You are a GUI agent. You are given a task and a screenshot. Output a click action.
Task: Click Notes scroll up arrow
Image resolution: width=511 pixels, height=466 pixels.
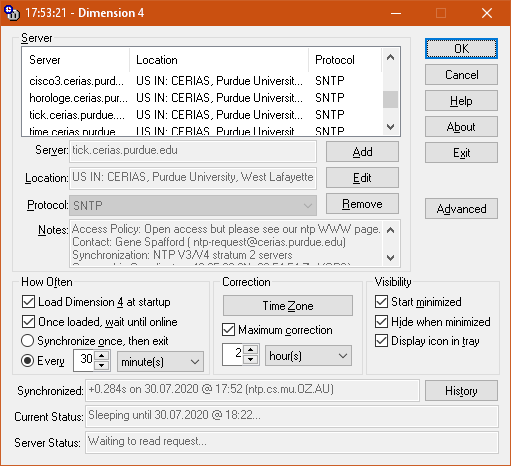391,230
